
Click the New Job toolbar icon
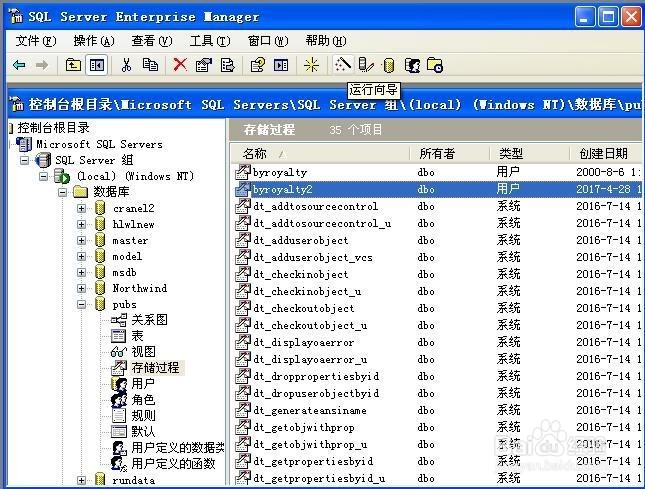tap(435, 65)
